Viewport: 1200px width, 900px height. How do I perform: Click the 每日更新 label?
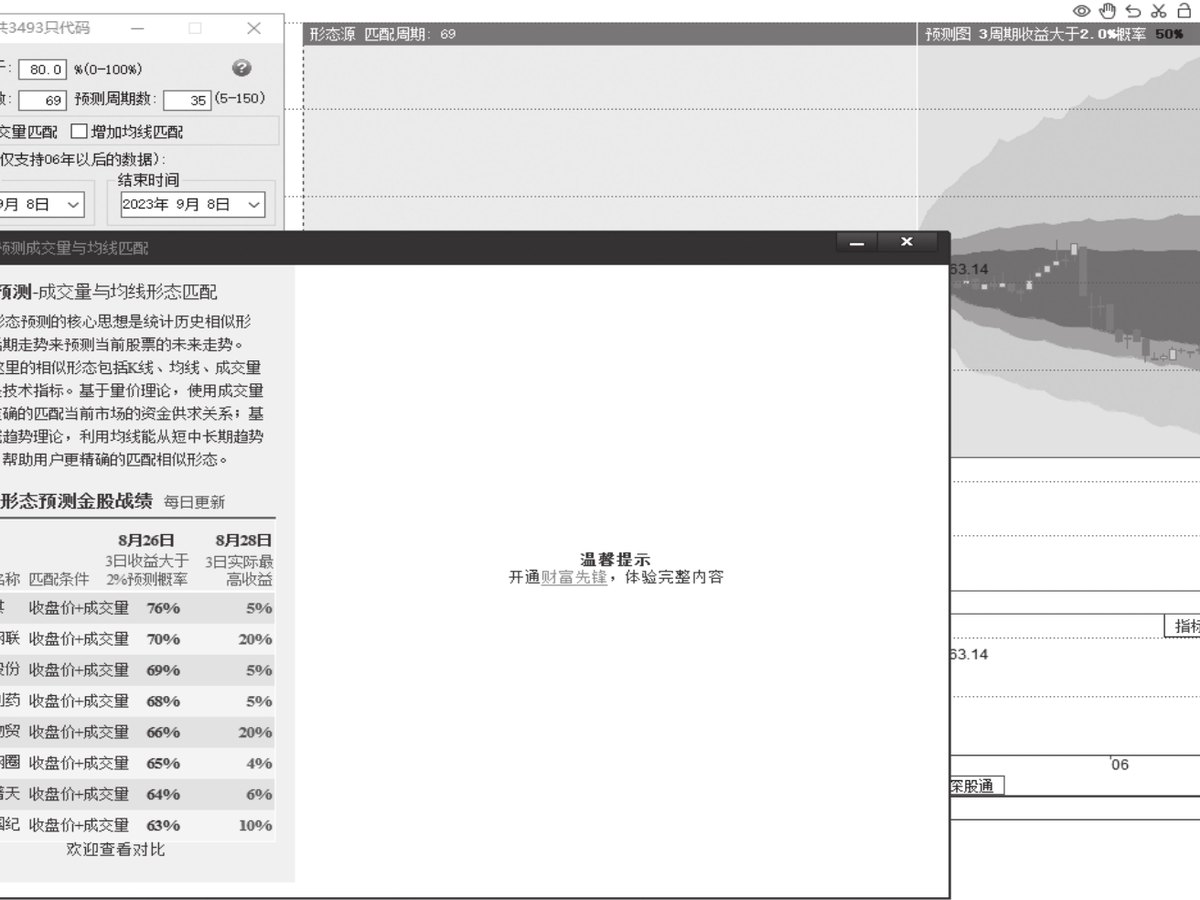(x=195, y=502)
